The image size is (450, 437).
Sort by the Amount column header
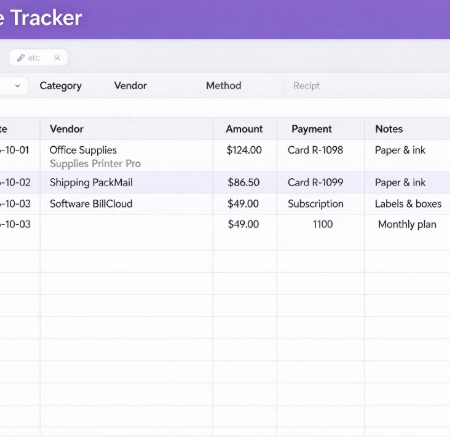244,129
